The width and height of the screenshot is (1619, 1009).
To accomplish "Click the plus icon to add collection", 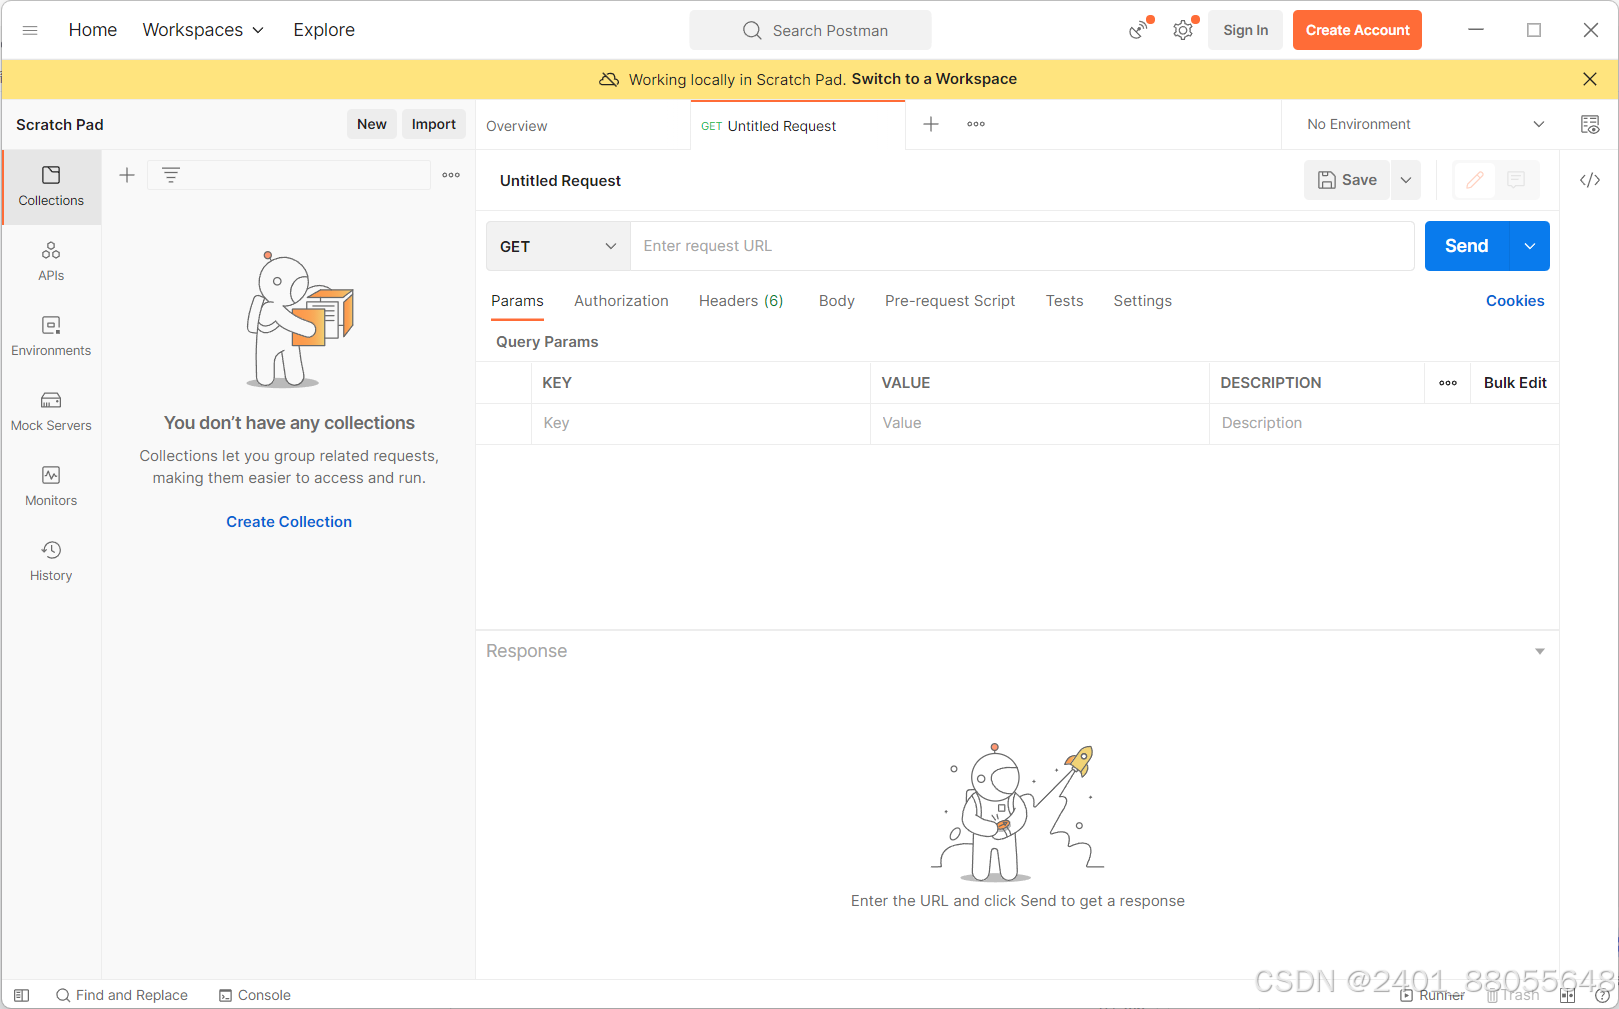I will click(x=127, y=175).
